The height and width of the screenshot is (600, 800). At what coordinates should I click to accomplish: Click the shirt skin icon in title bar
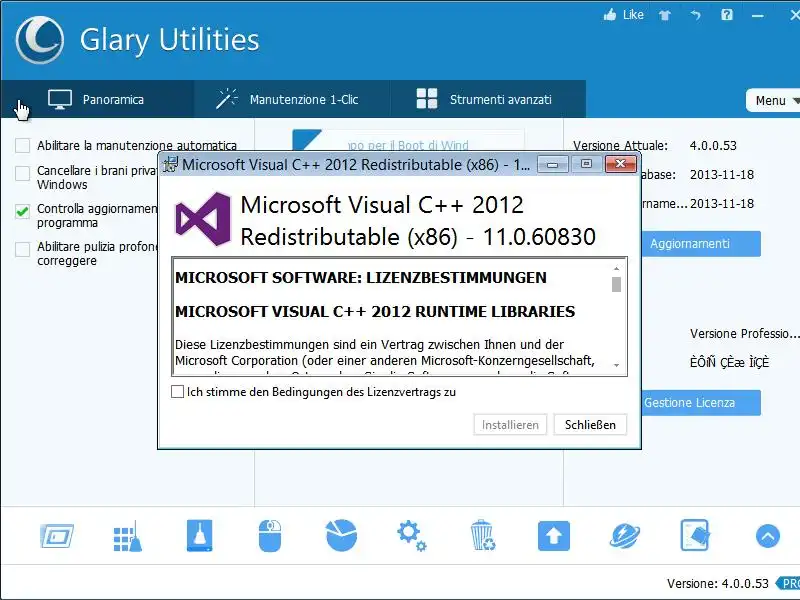(664, 15)
